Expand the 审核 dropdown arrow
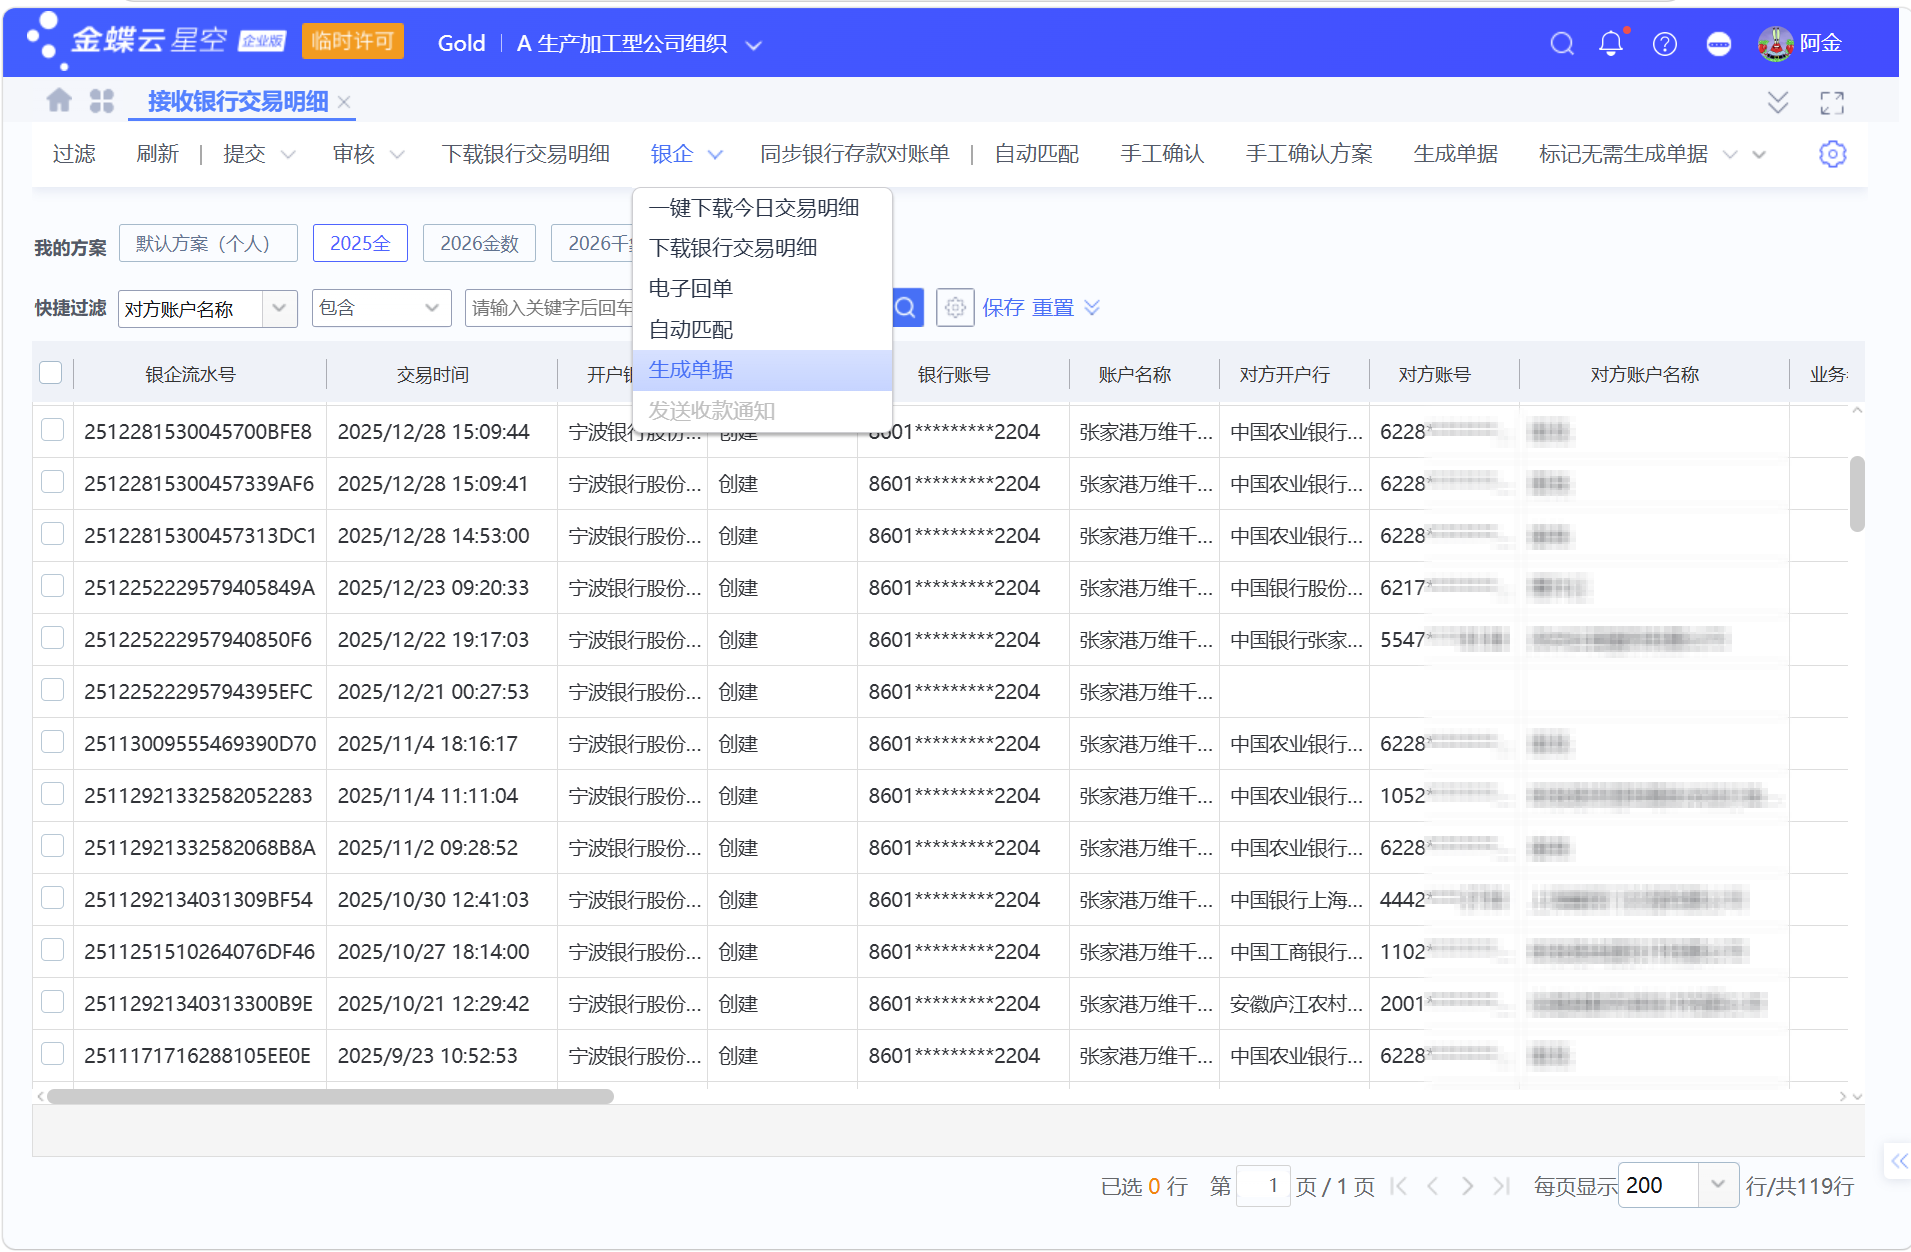Viewport: 1911px width, 1252px height. click(397, 155)
